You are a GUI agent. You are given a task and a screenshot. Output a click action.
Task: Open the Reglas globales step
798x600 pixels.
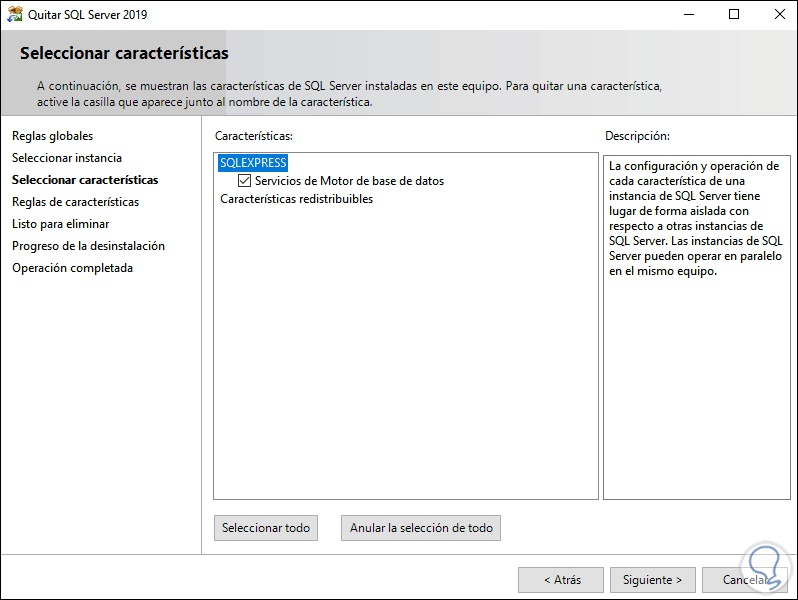point(52,136)
